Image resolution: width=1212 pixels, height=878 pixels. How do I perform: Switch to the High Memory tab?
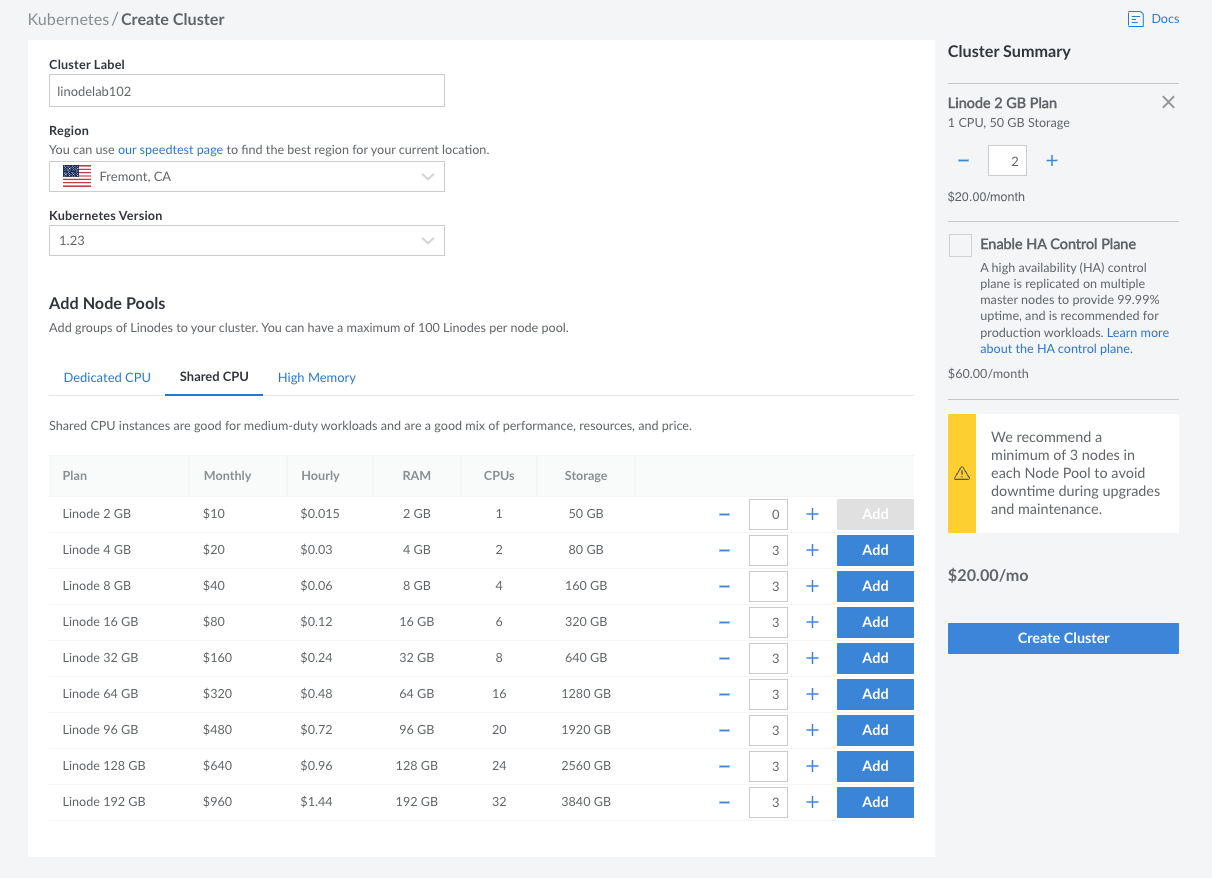[x=316, y=377]
